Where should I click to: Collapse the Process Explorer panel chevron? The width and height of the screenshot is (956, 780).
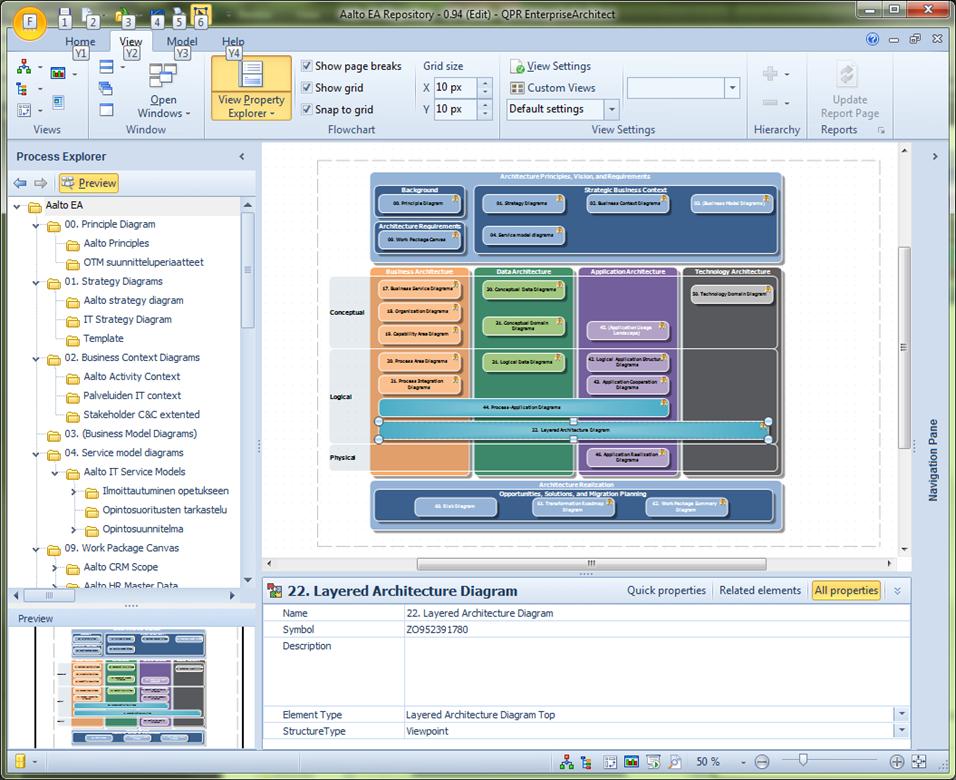(242, 157)
